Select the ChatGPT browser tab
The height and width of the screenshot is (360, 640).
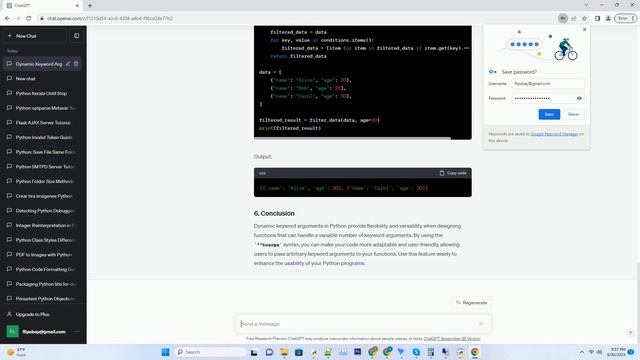click(x=41, y=6)
